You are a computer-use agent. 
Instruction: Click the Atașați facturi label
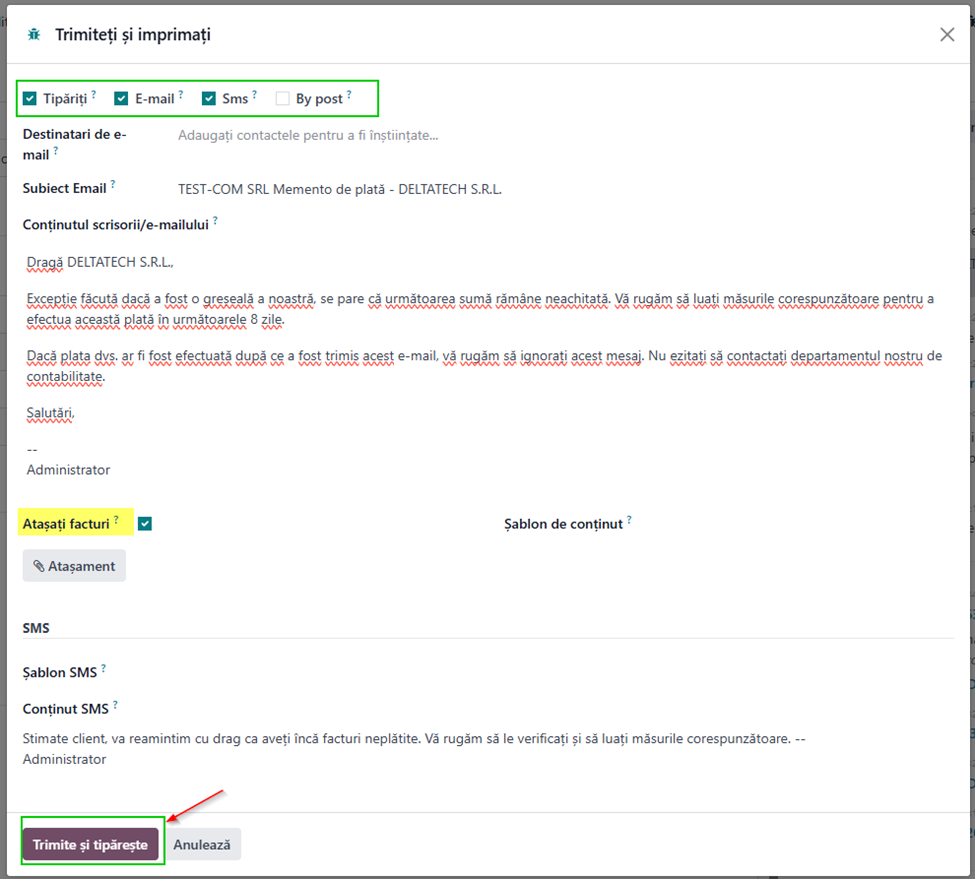tap(66, 524)
